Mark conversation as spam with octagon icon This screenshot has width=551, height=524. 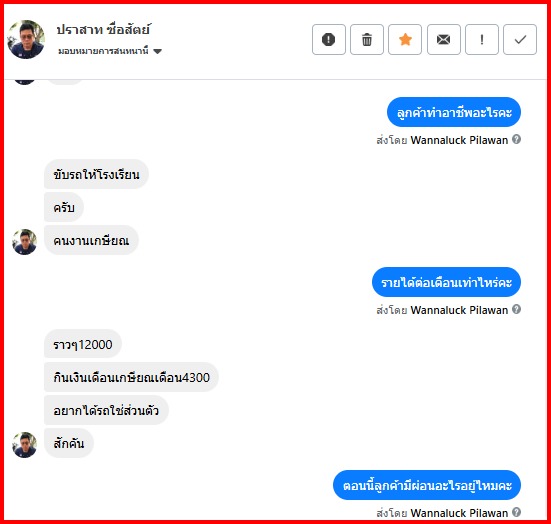(329, 39)
